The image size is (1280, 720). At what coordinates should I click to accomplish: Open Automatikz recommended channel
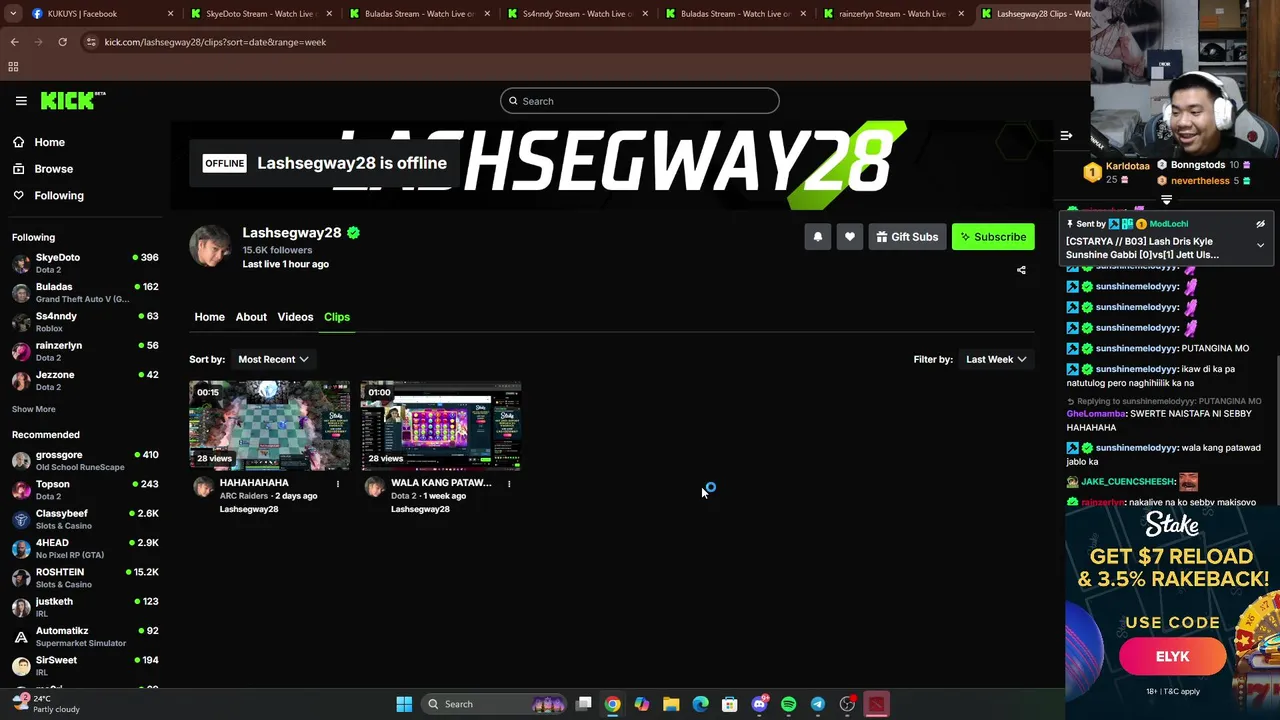[85, 636]
